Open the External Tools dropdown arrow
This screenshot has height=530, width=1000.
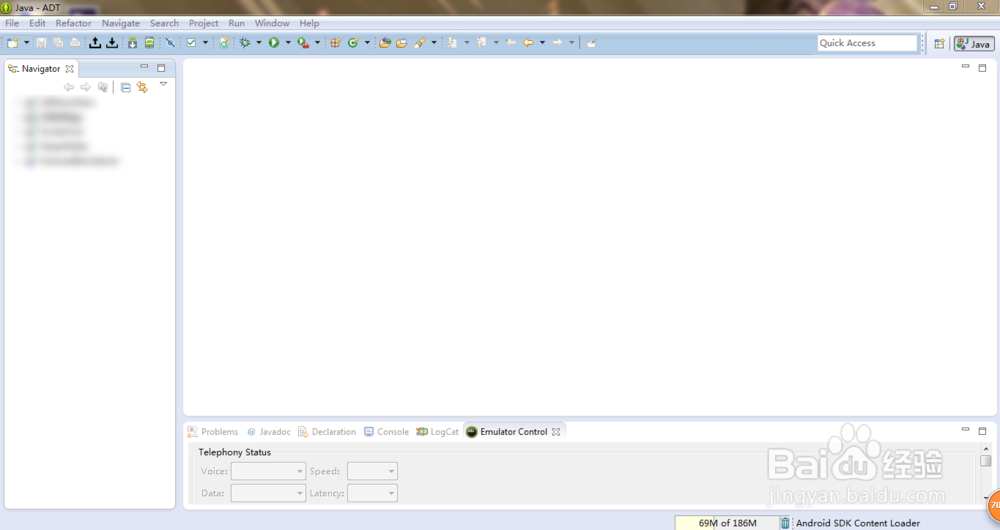point(317,43)
